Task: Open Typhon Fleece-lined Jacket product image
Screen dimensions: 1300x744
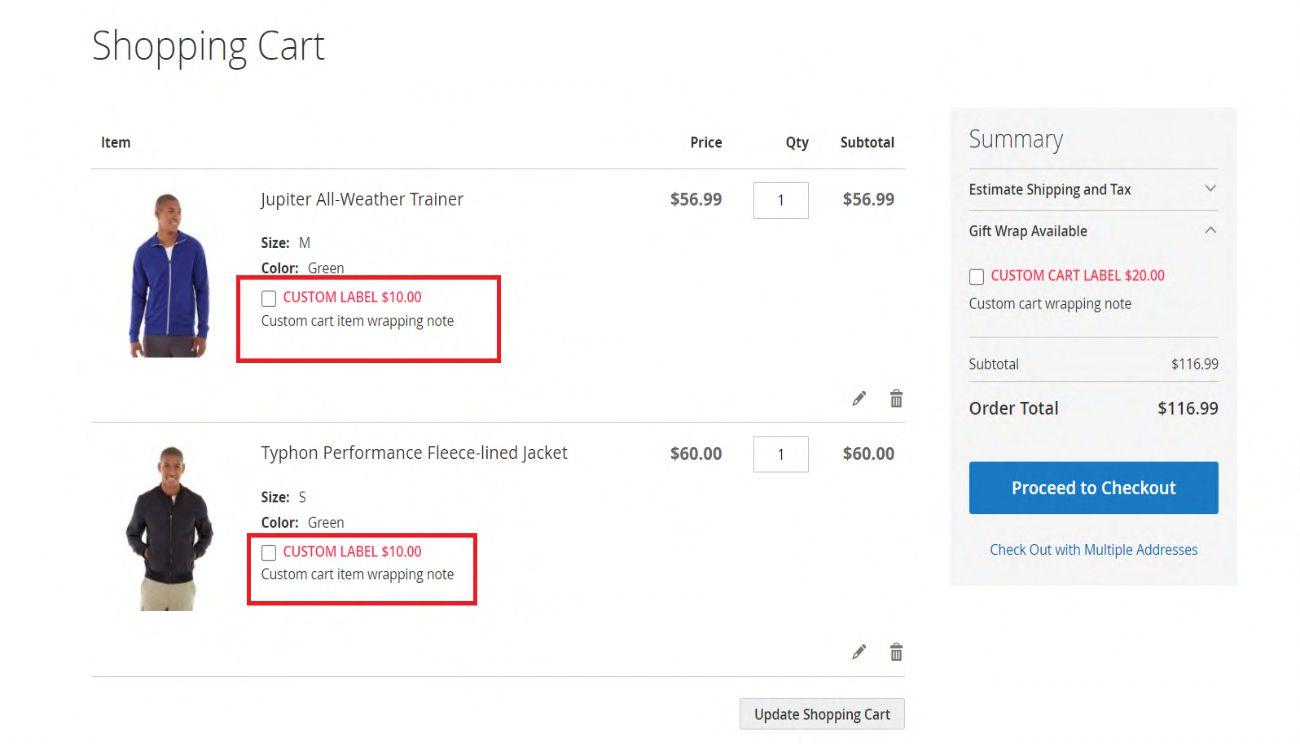Action: coord(169,528)
